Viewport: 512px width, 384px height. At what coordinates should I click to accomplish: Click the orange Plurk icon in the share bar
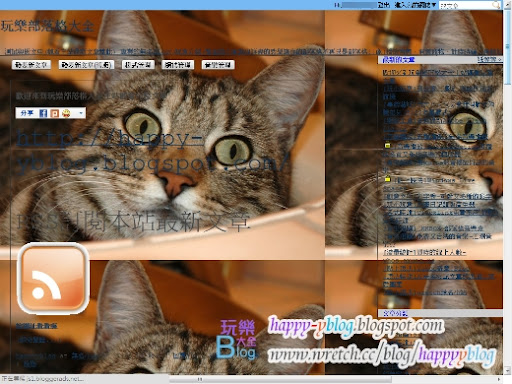click(54, 113)
